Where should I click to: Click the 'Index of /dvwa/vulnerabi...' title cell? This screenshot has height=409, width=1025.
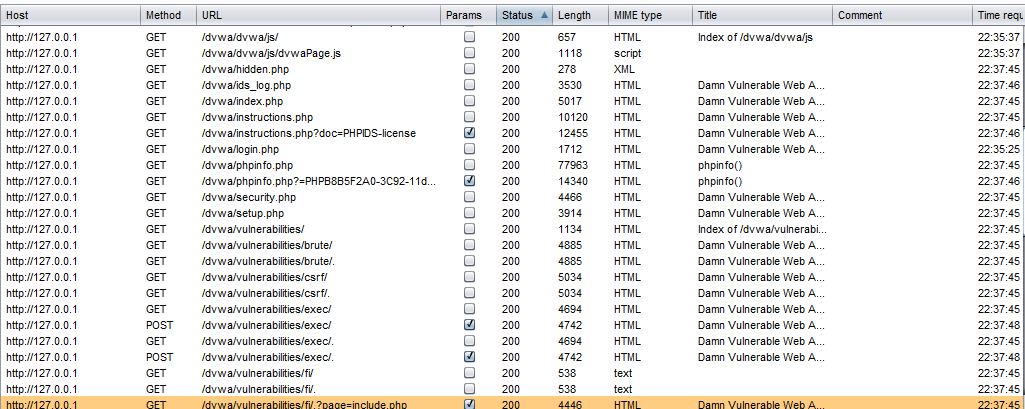coord(762,229)
